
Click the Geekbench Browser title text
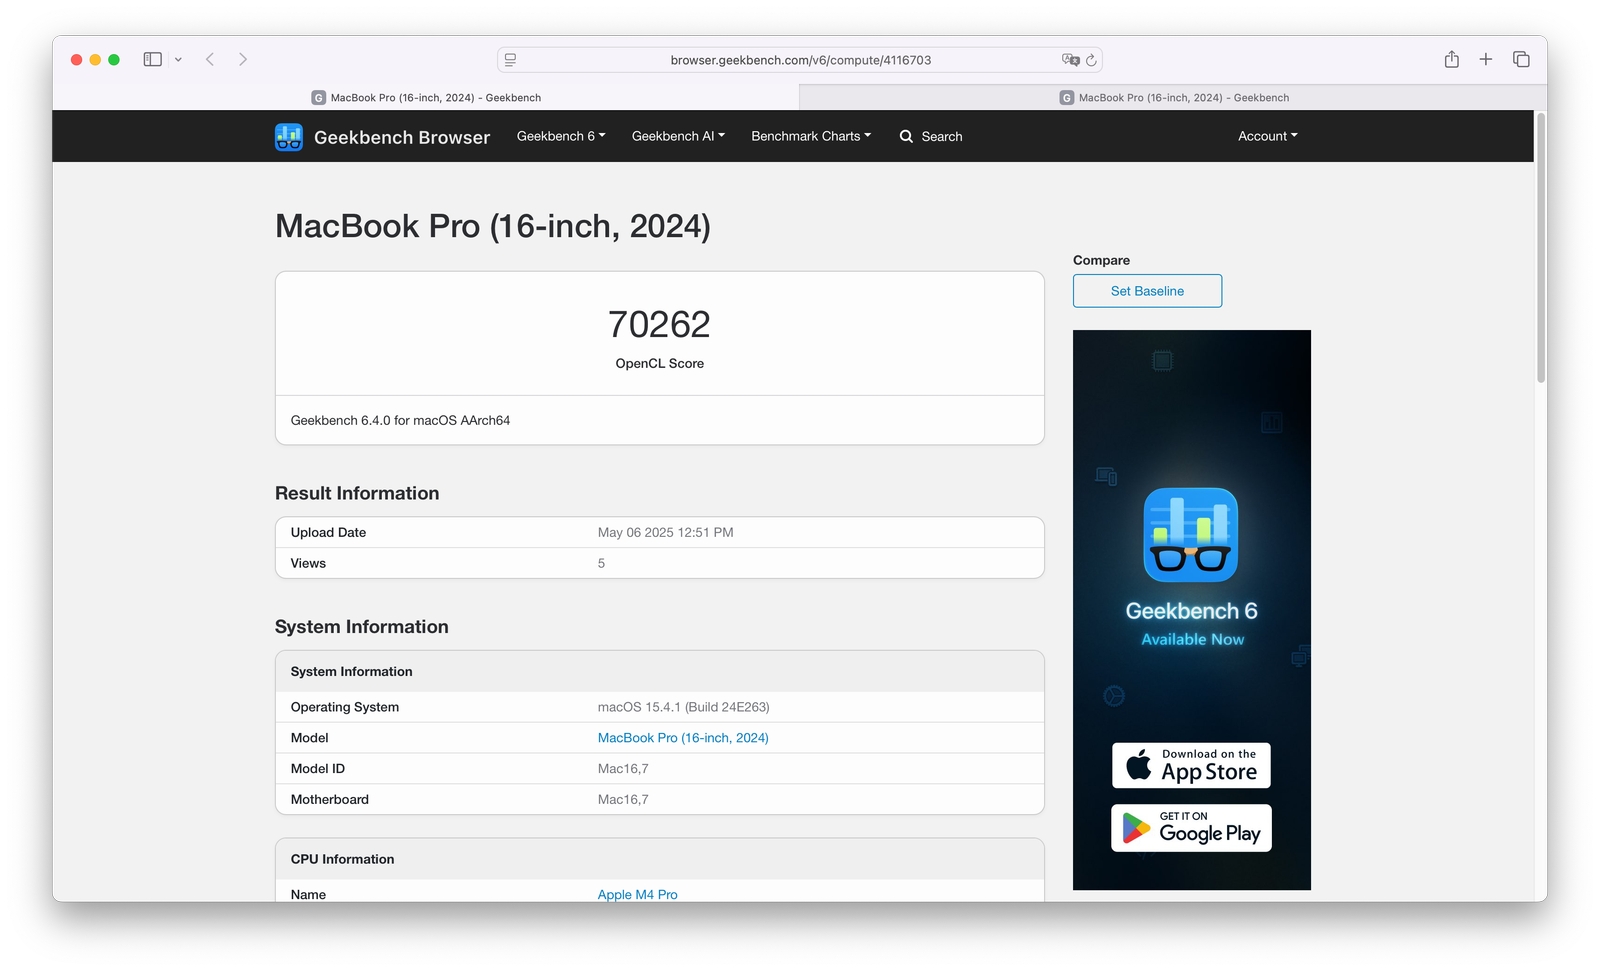click(x=402, y=137)
